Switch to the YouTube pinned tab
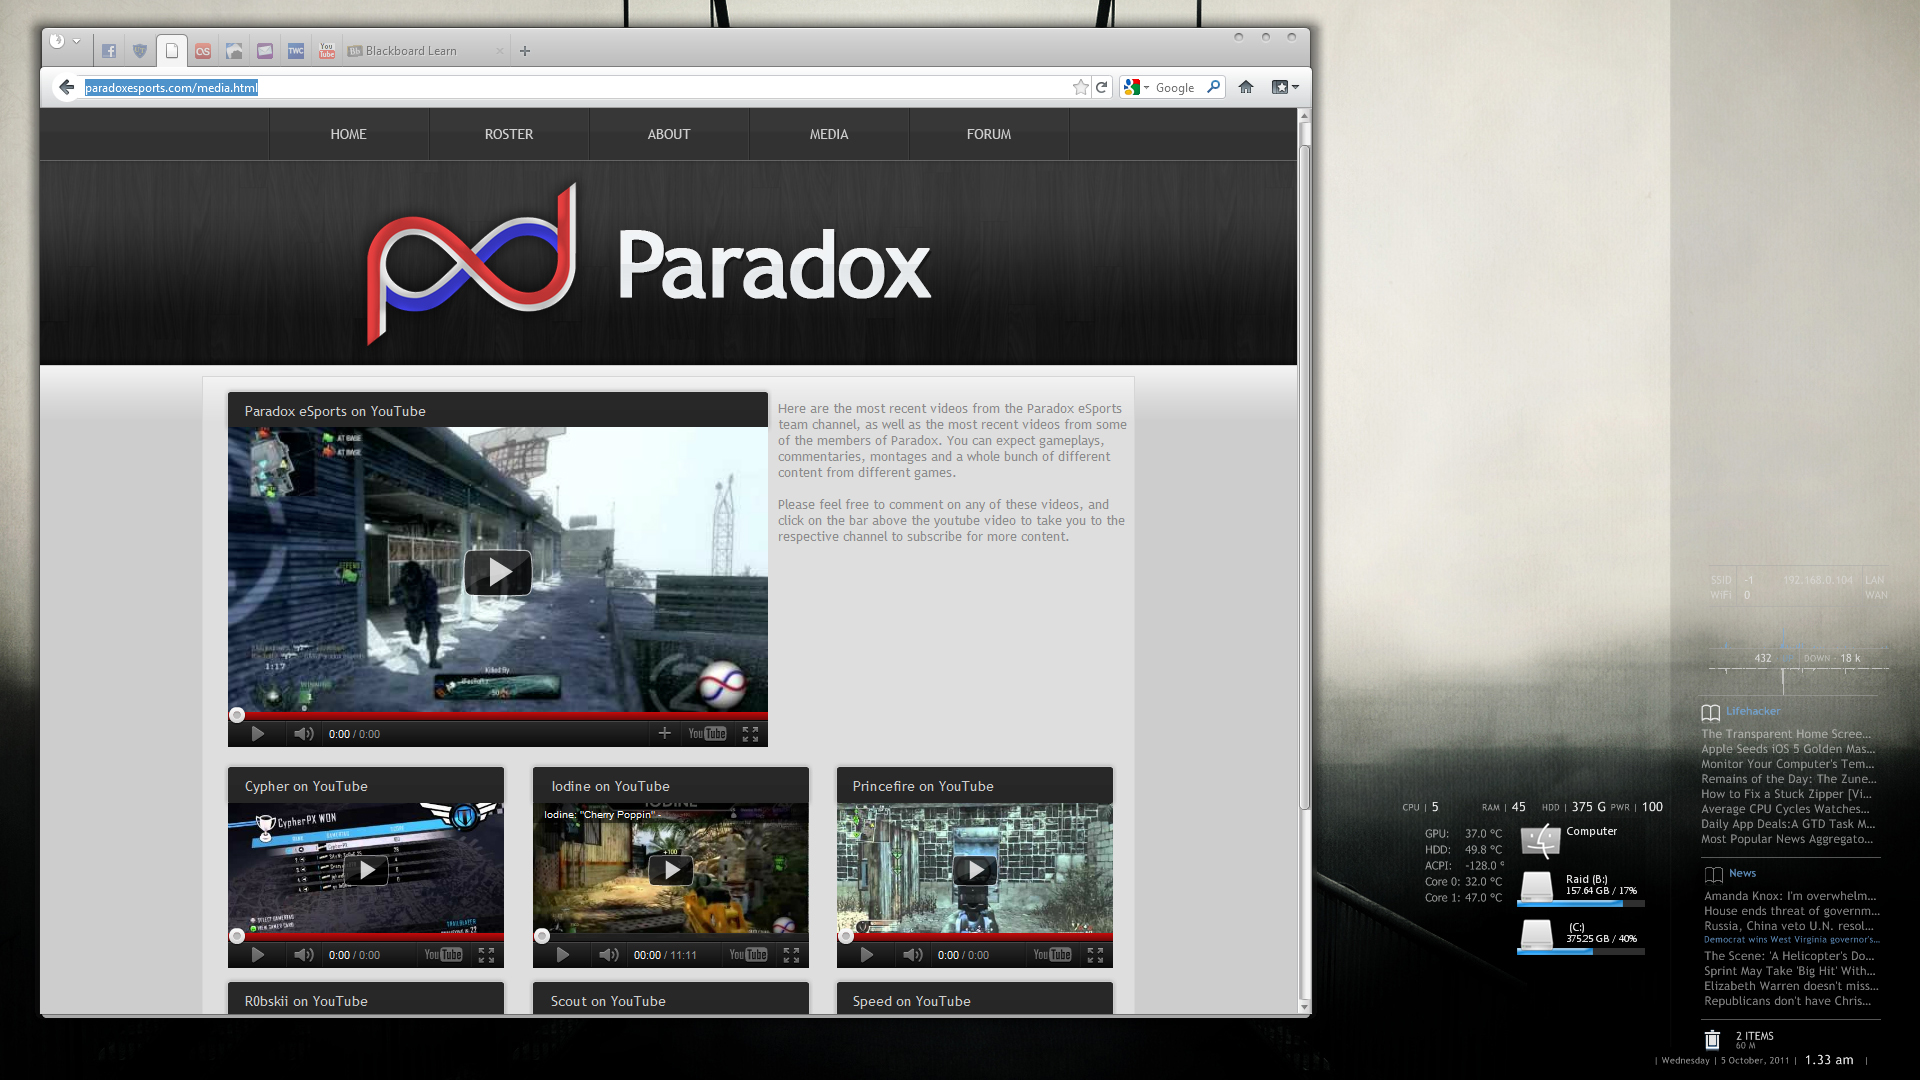 [x=327, y=51]
